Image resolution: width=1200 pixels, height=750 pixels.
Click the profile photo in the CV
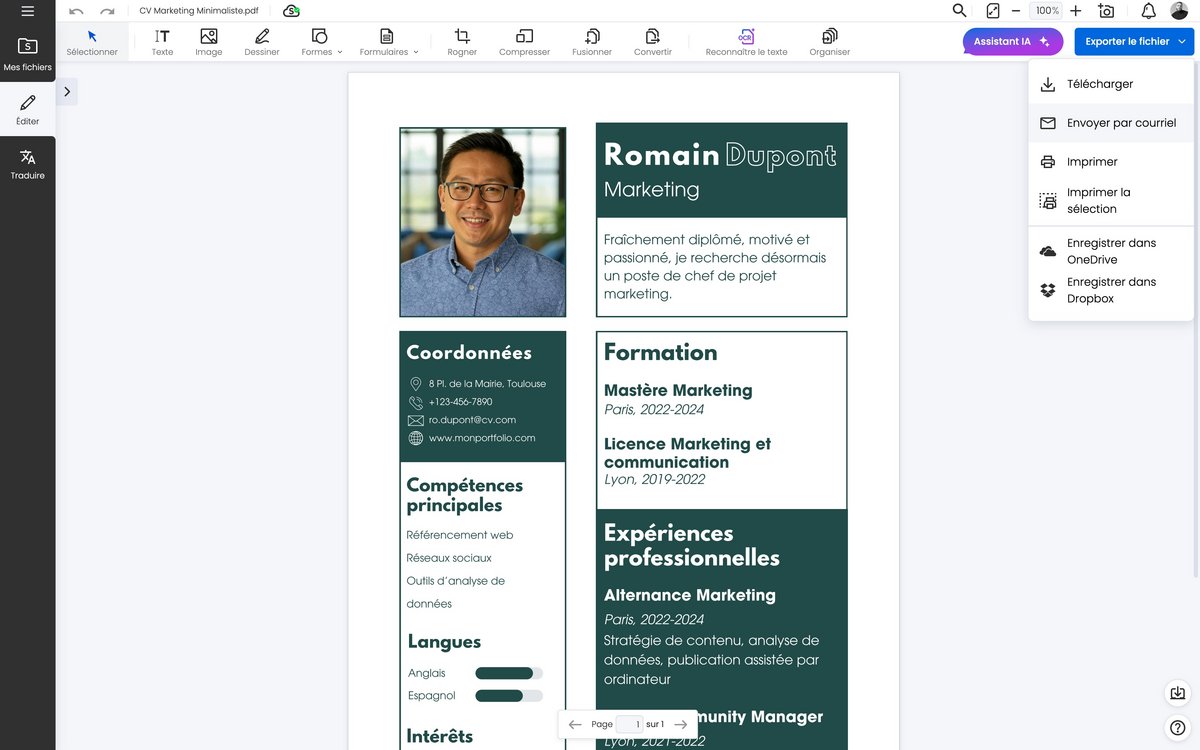(x=483, y=222)
